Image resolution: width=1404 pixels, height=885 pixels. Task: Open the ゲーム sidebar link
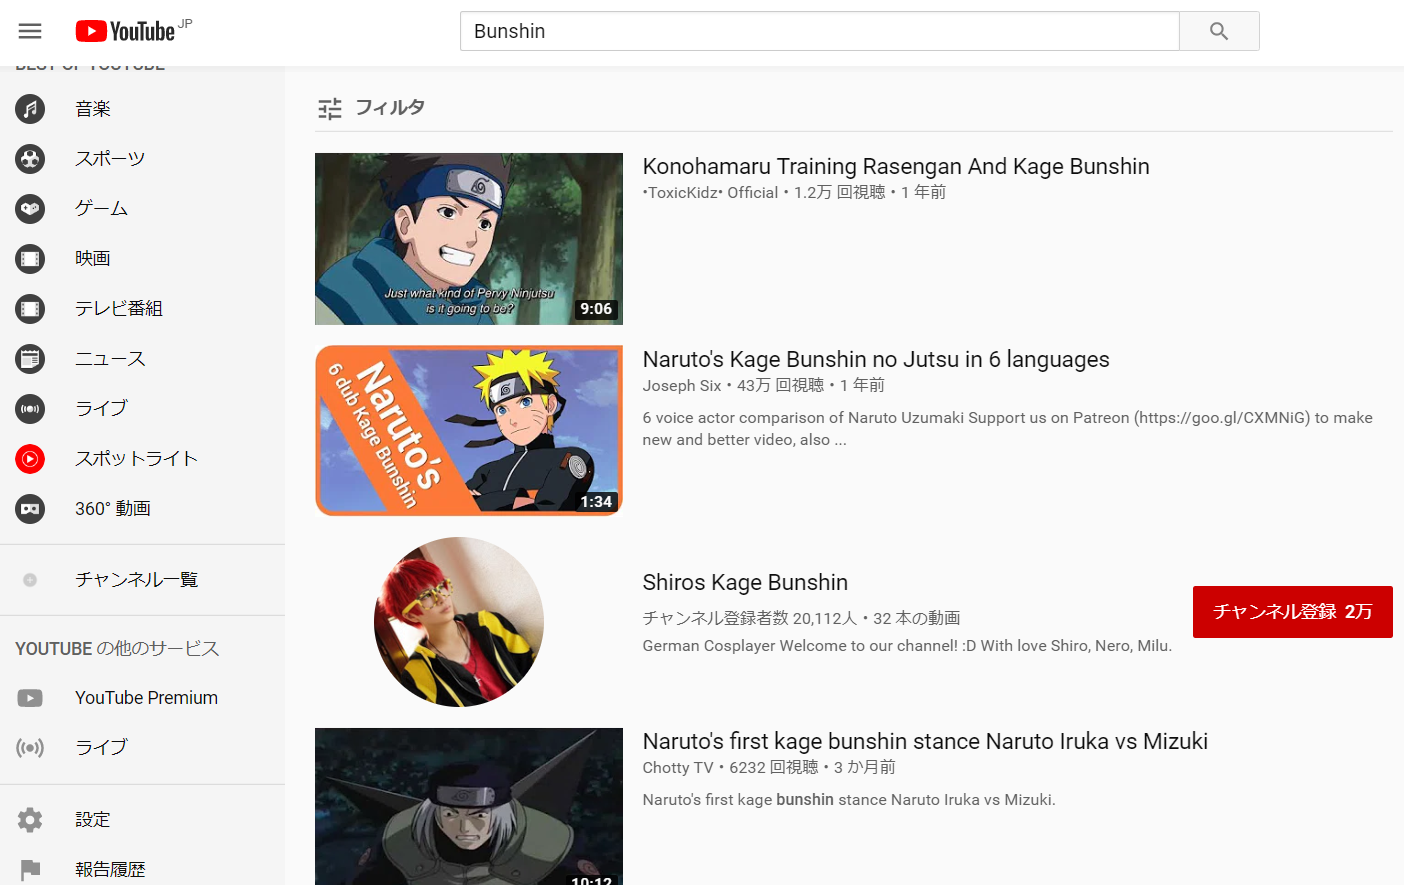pyautogui.click(x=101, y=209)
